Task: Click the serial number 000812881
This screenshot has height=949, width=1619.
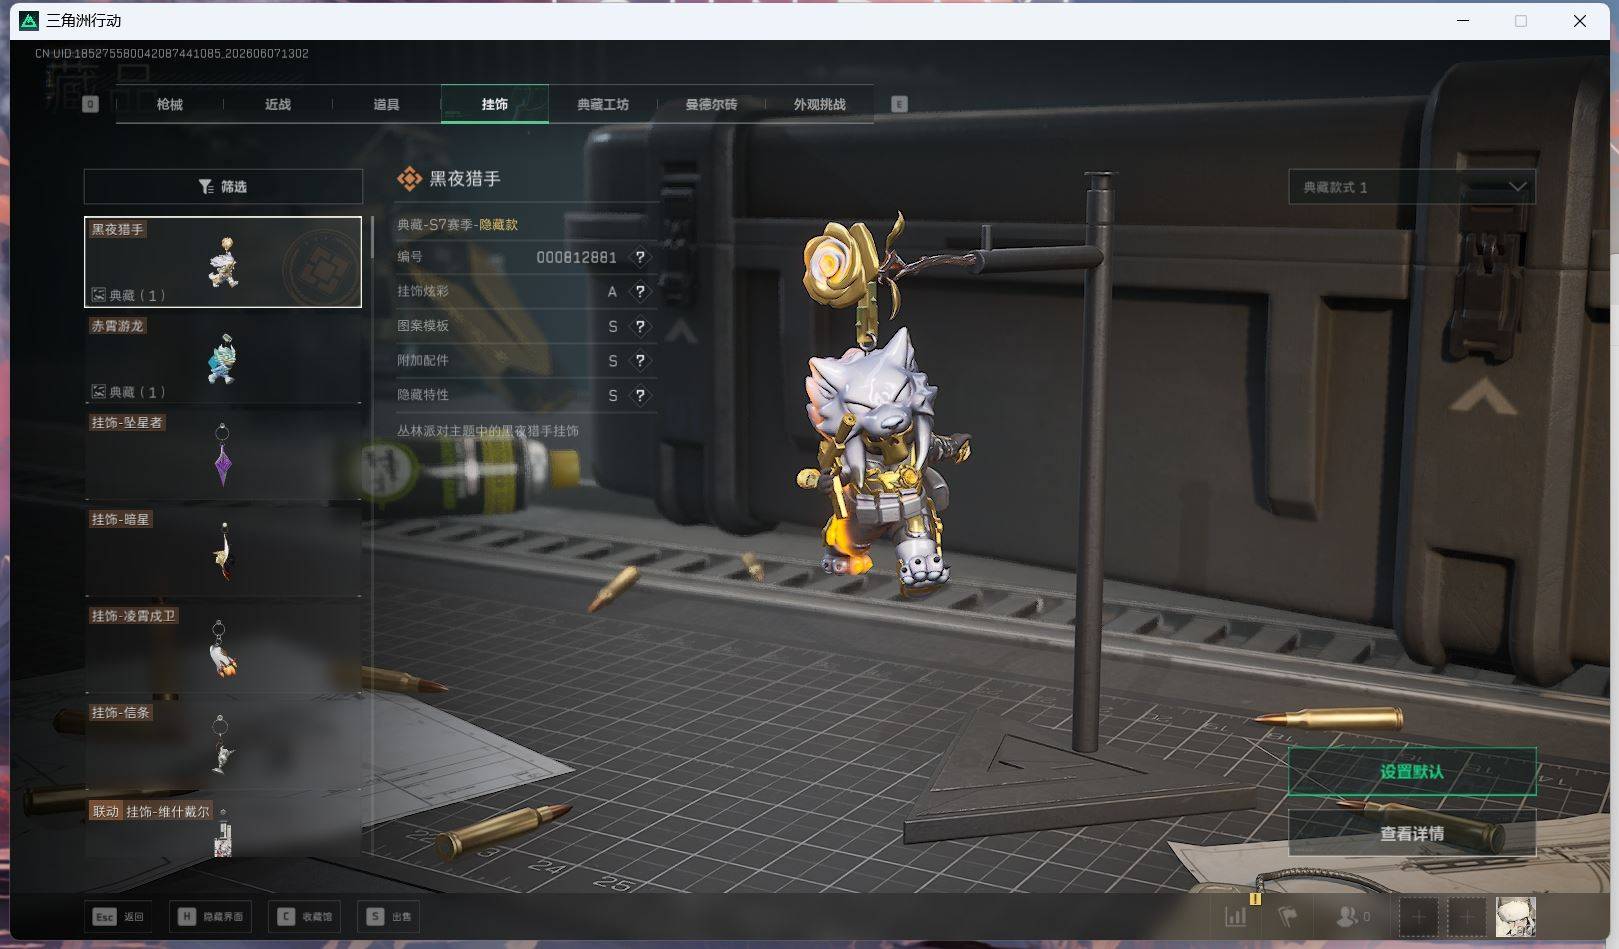Action: click(x=576, y=257)
